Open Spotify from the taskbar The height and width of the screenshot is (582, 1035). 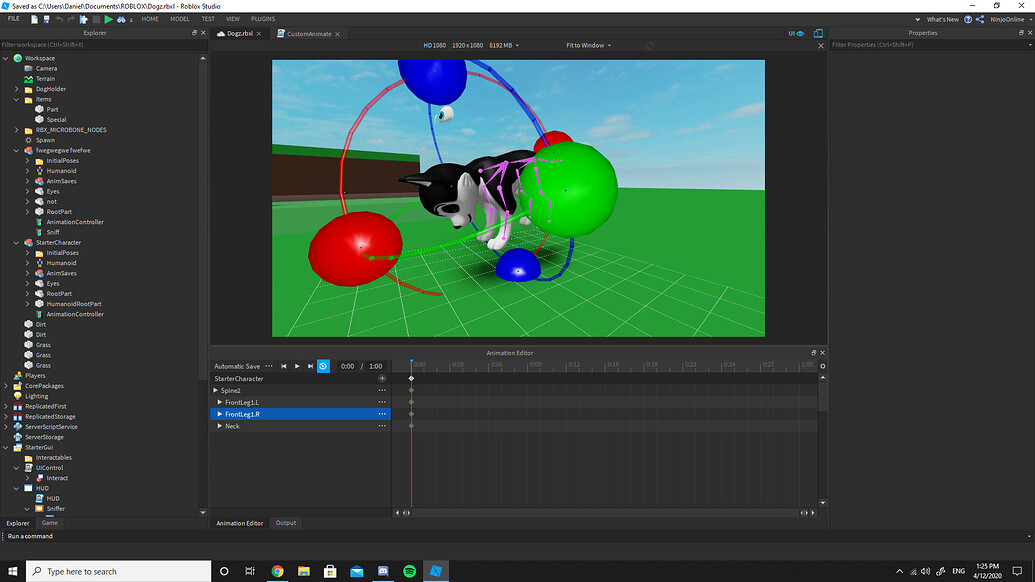pyautogui.click(x=409, y=571)
